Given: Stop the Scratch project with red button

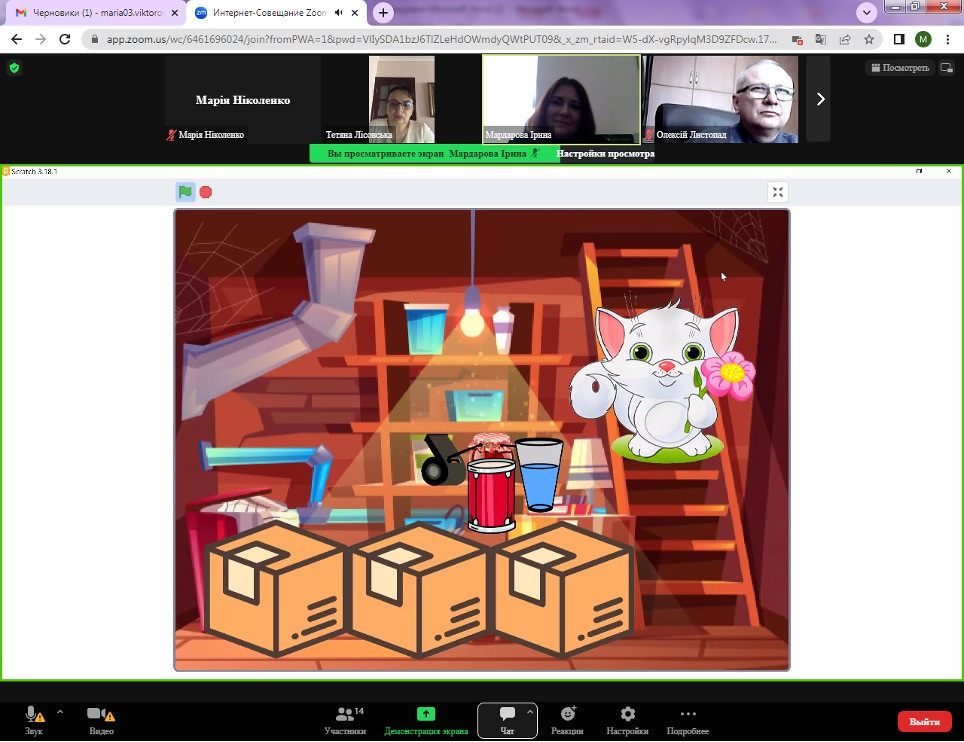Looking at the screenshot, I should (206, 192).
